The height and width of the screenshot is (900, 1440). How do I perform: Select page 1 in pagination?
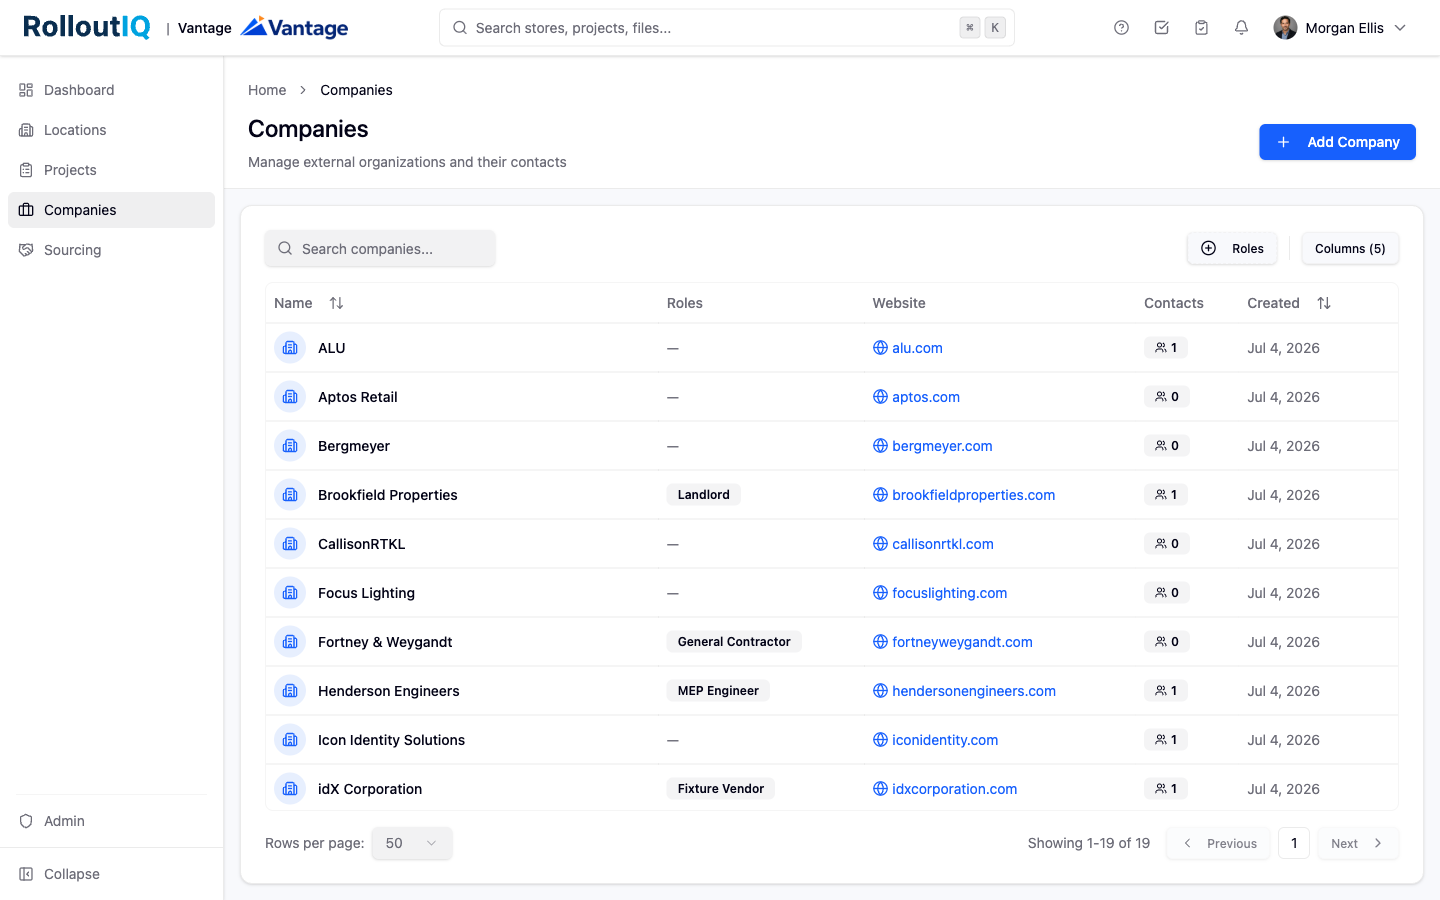point(1294,843)
